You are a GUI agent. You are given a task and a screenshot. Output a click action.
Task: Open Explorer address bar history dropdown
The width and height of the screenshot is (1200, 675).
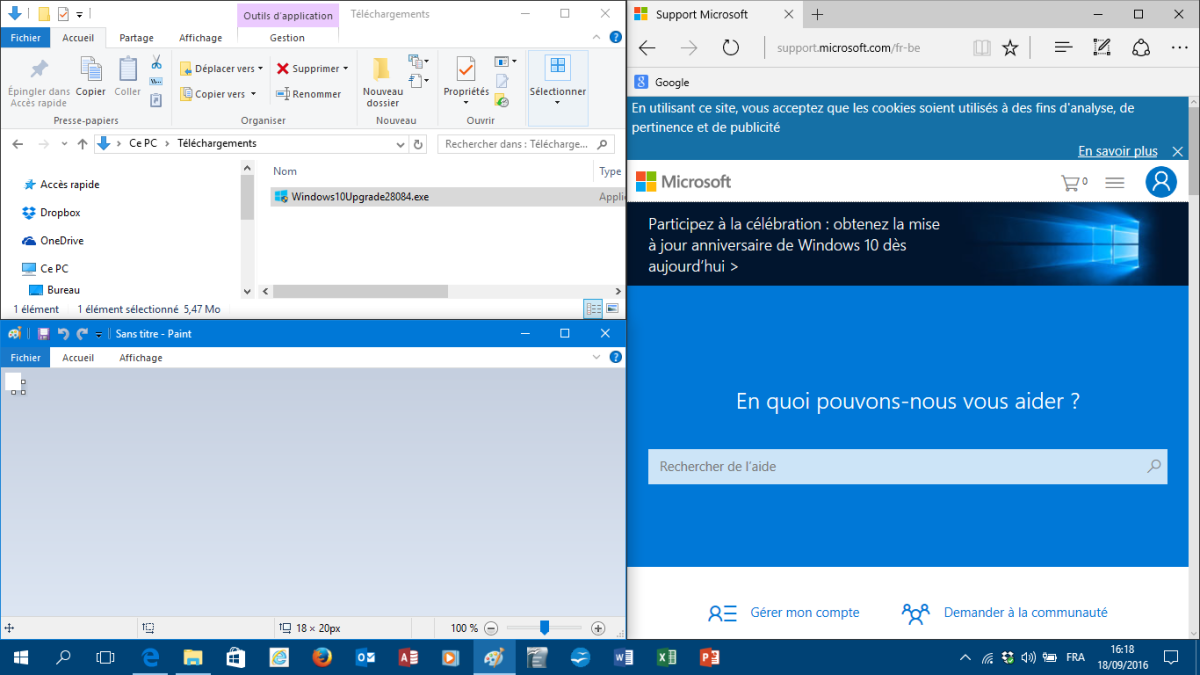click(400, 144)
